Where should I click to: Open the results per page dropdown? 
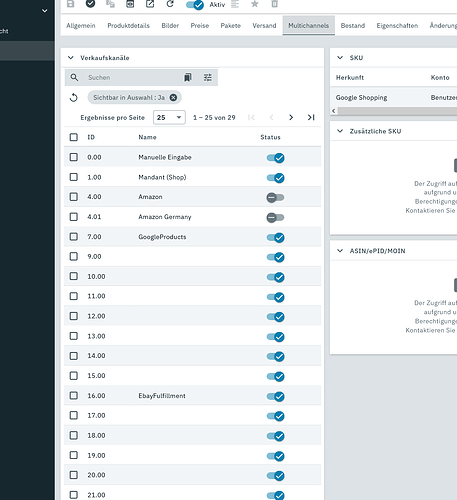click(x=169, y=117)
